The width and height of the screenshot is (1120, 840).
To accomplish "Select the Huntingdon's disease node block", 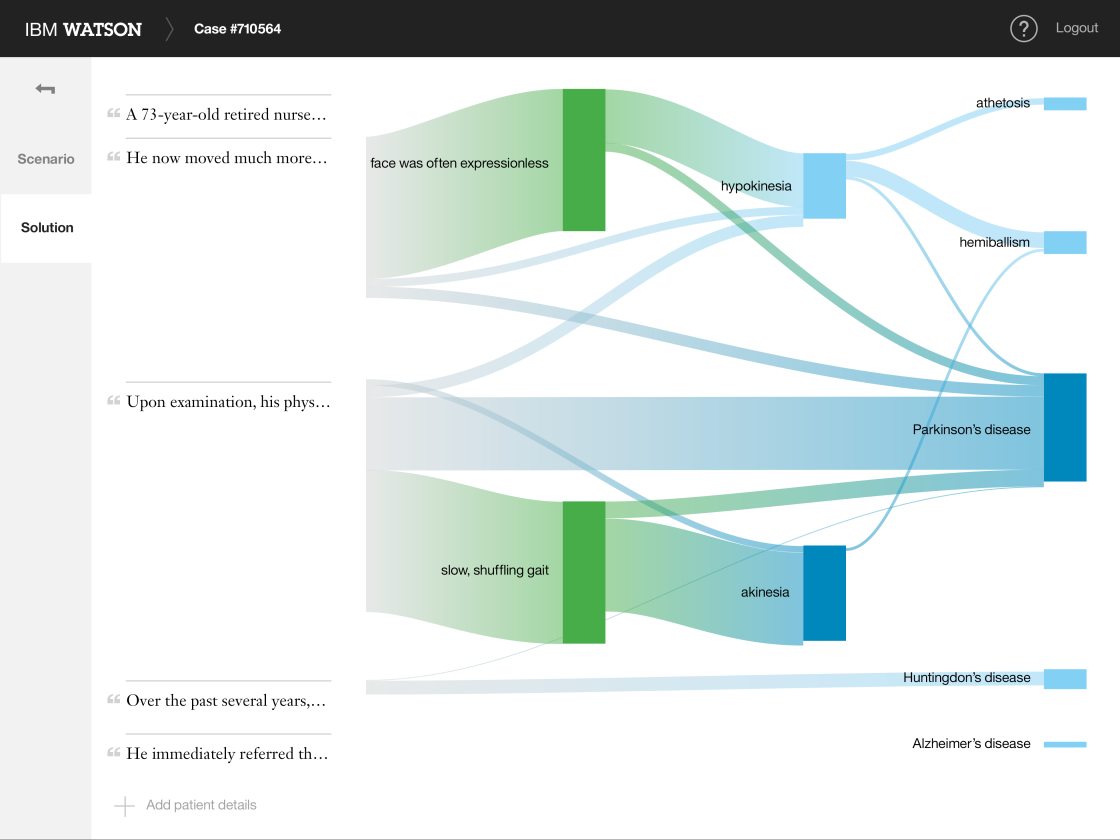I will tap(1065, 679).
